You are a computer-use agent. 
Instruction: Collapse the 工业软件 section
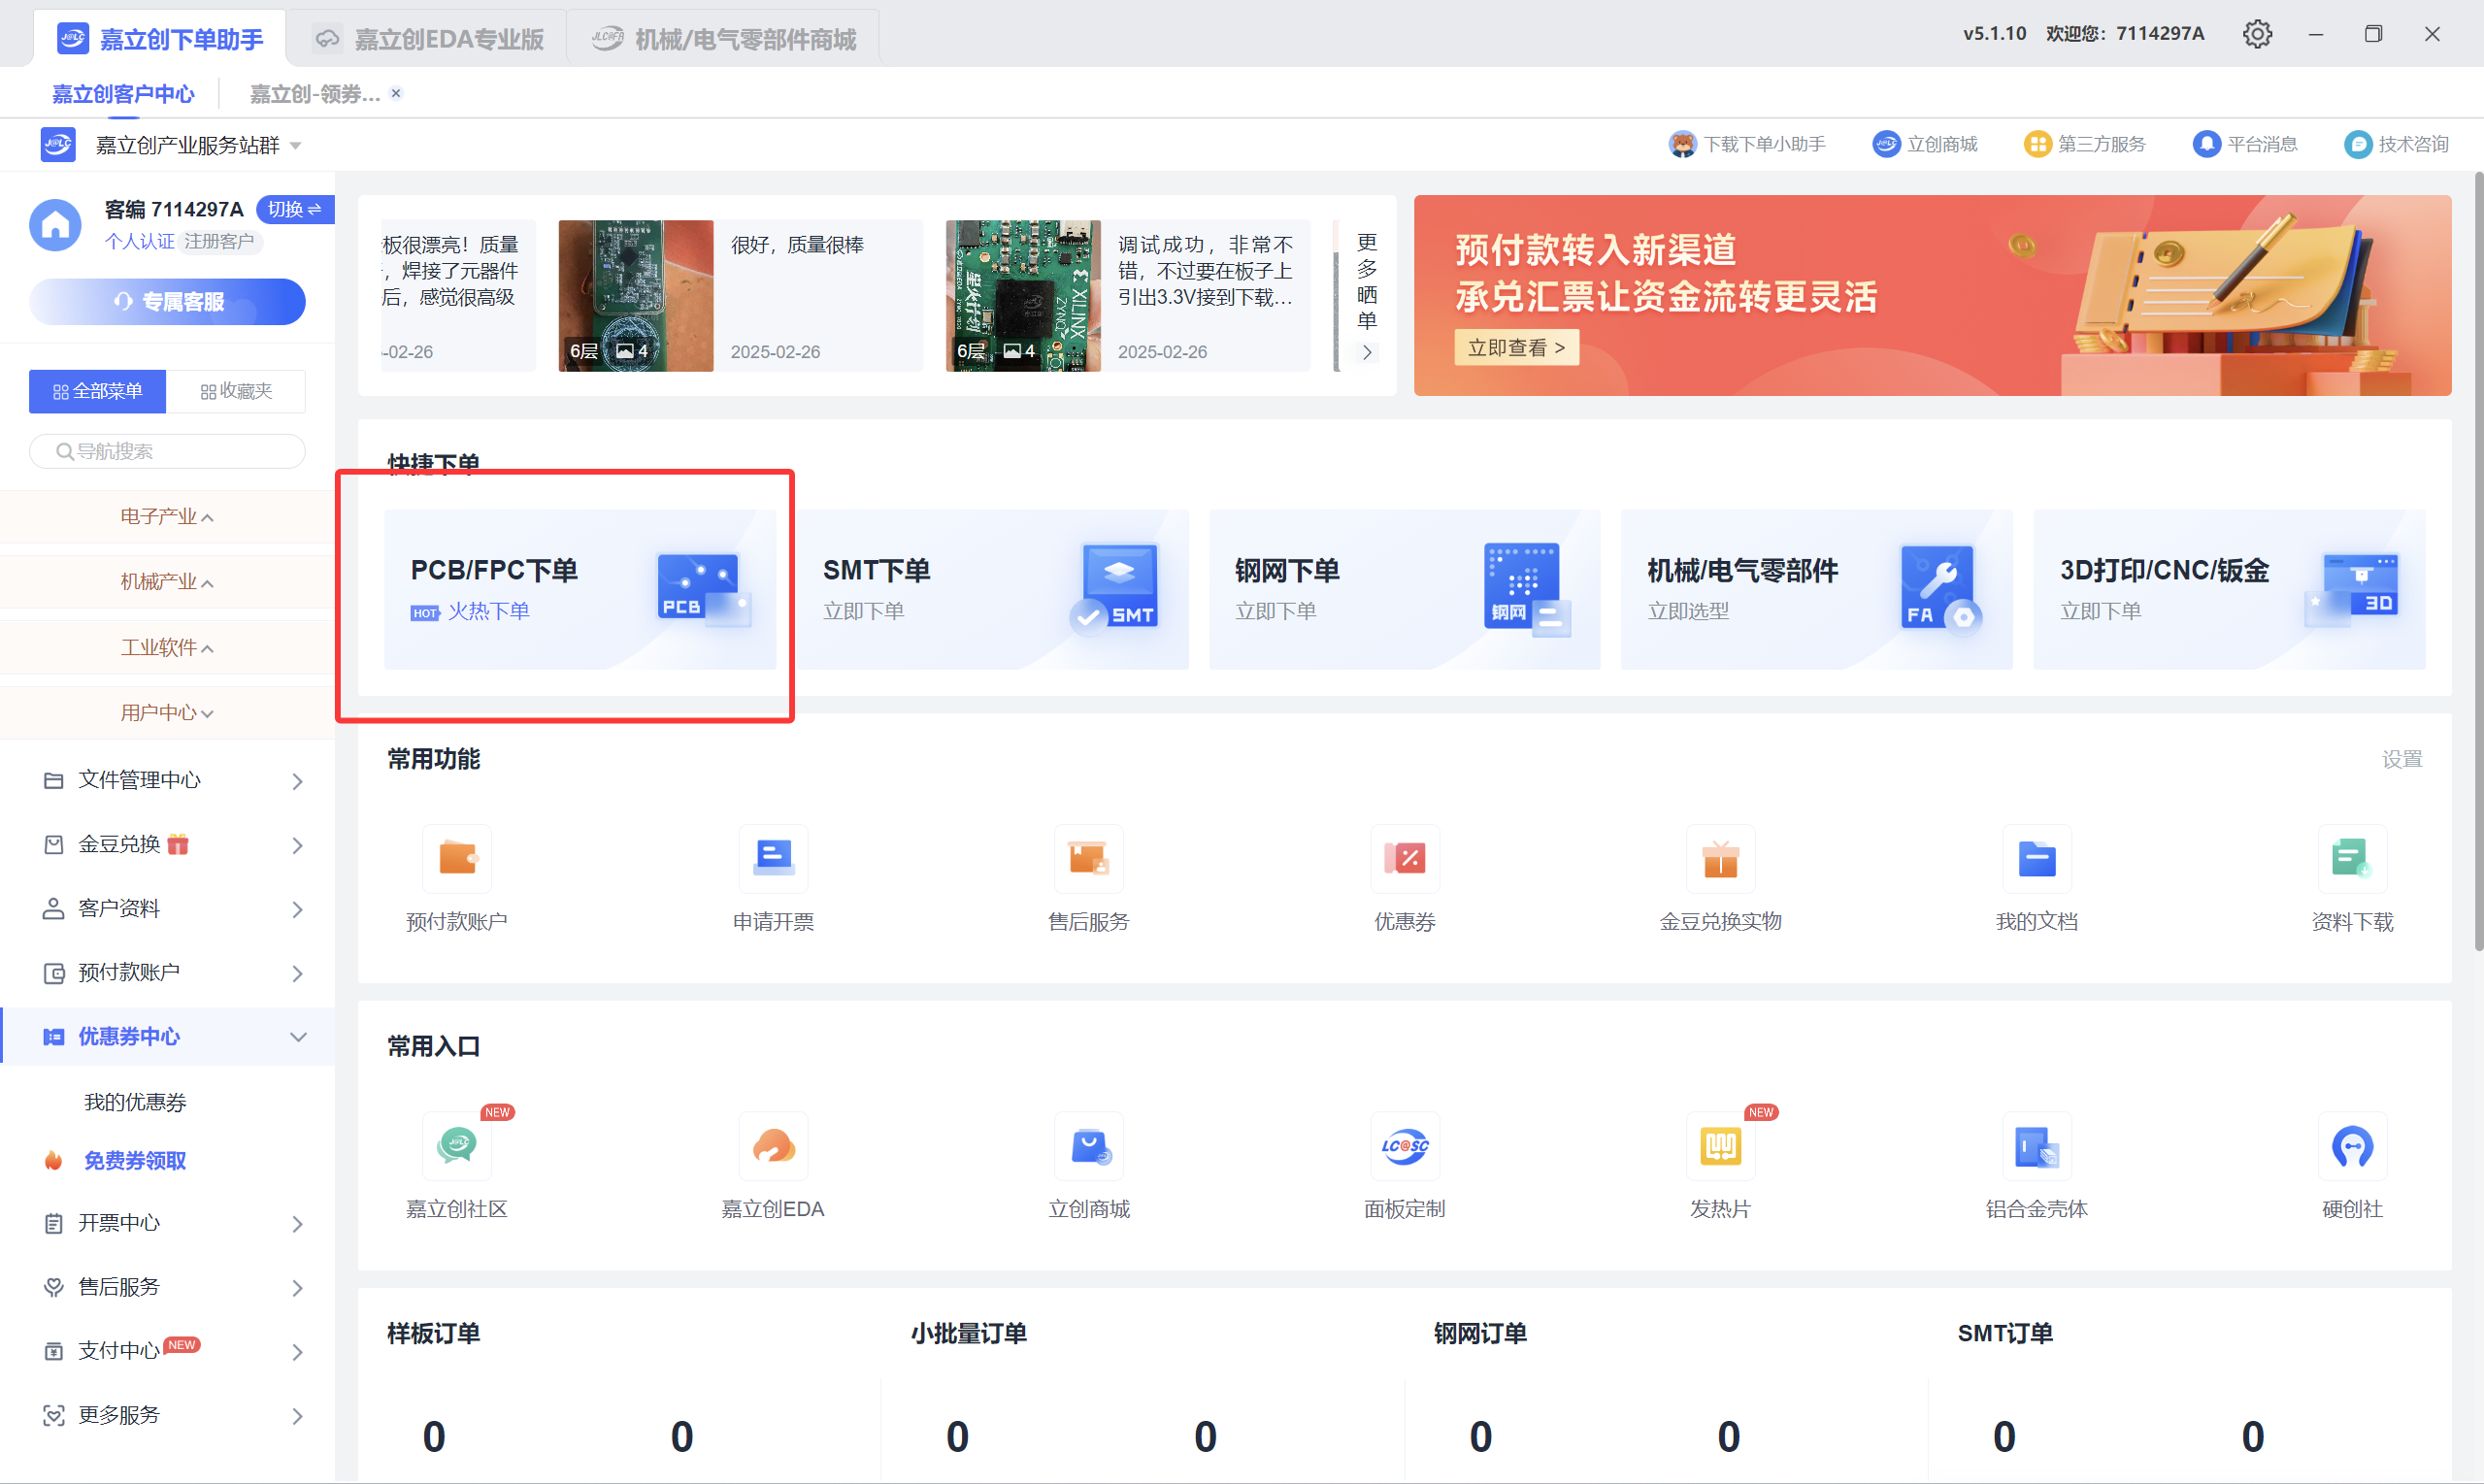(x=167, y=647)
